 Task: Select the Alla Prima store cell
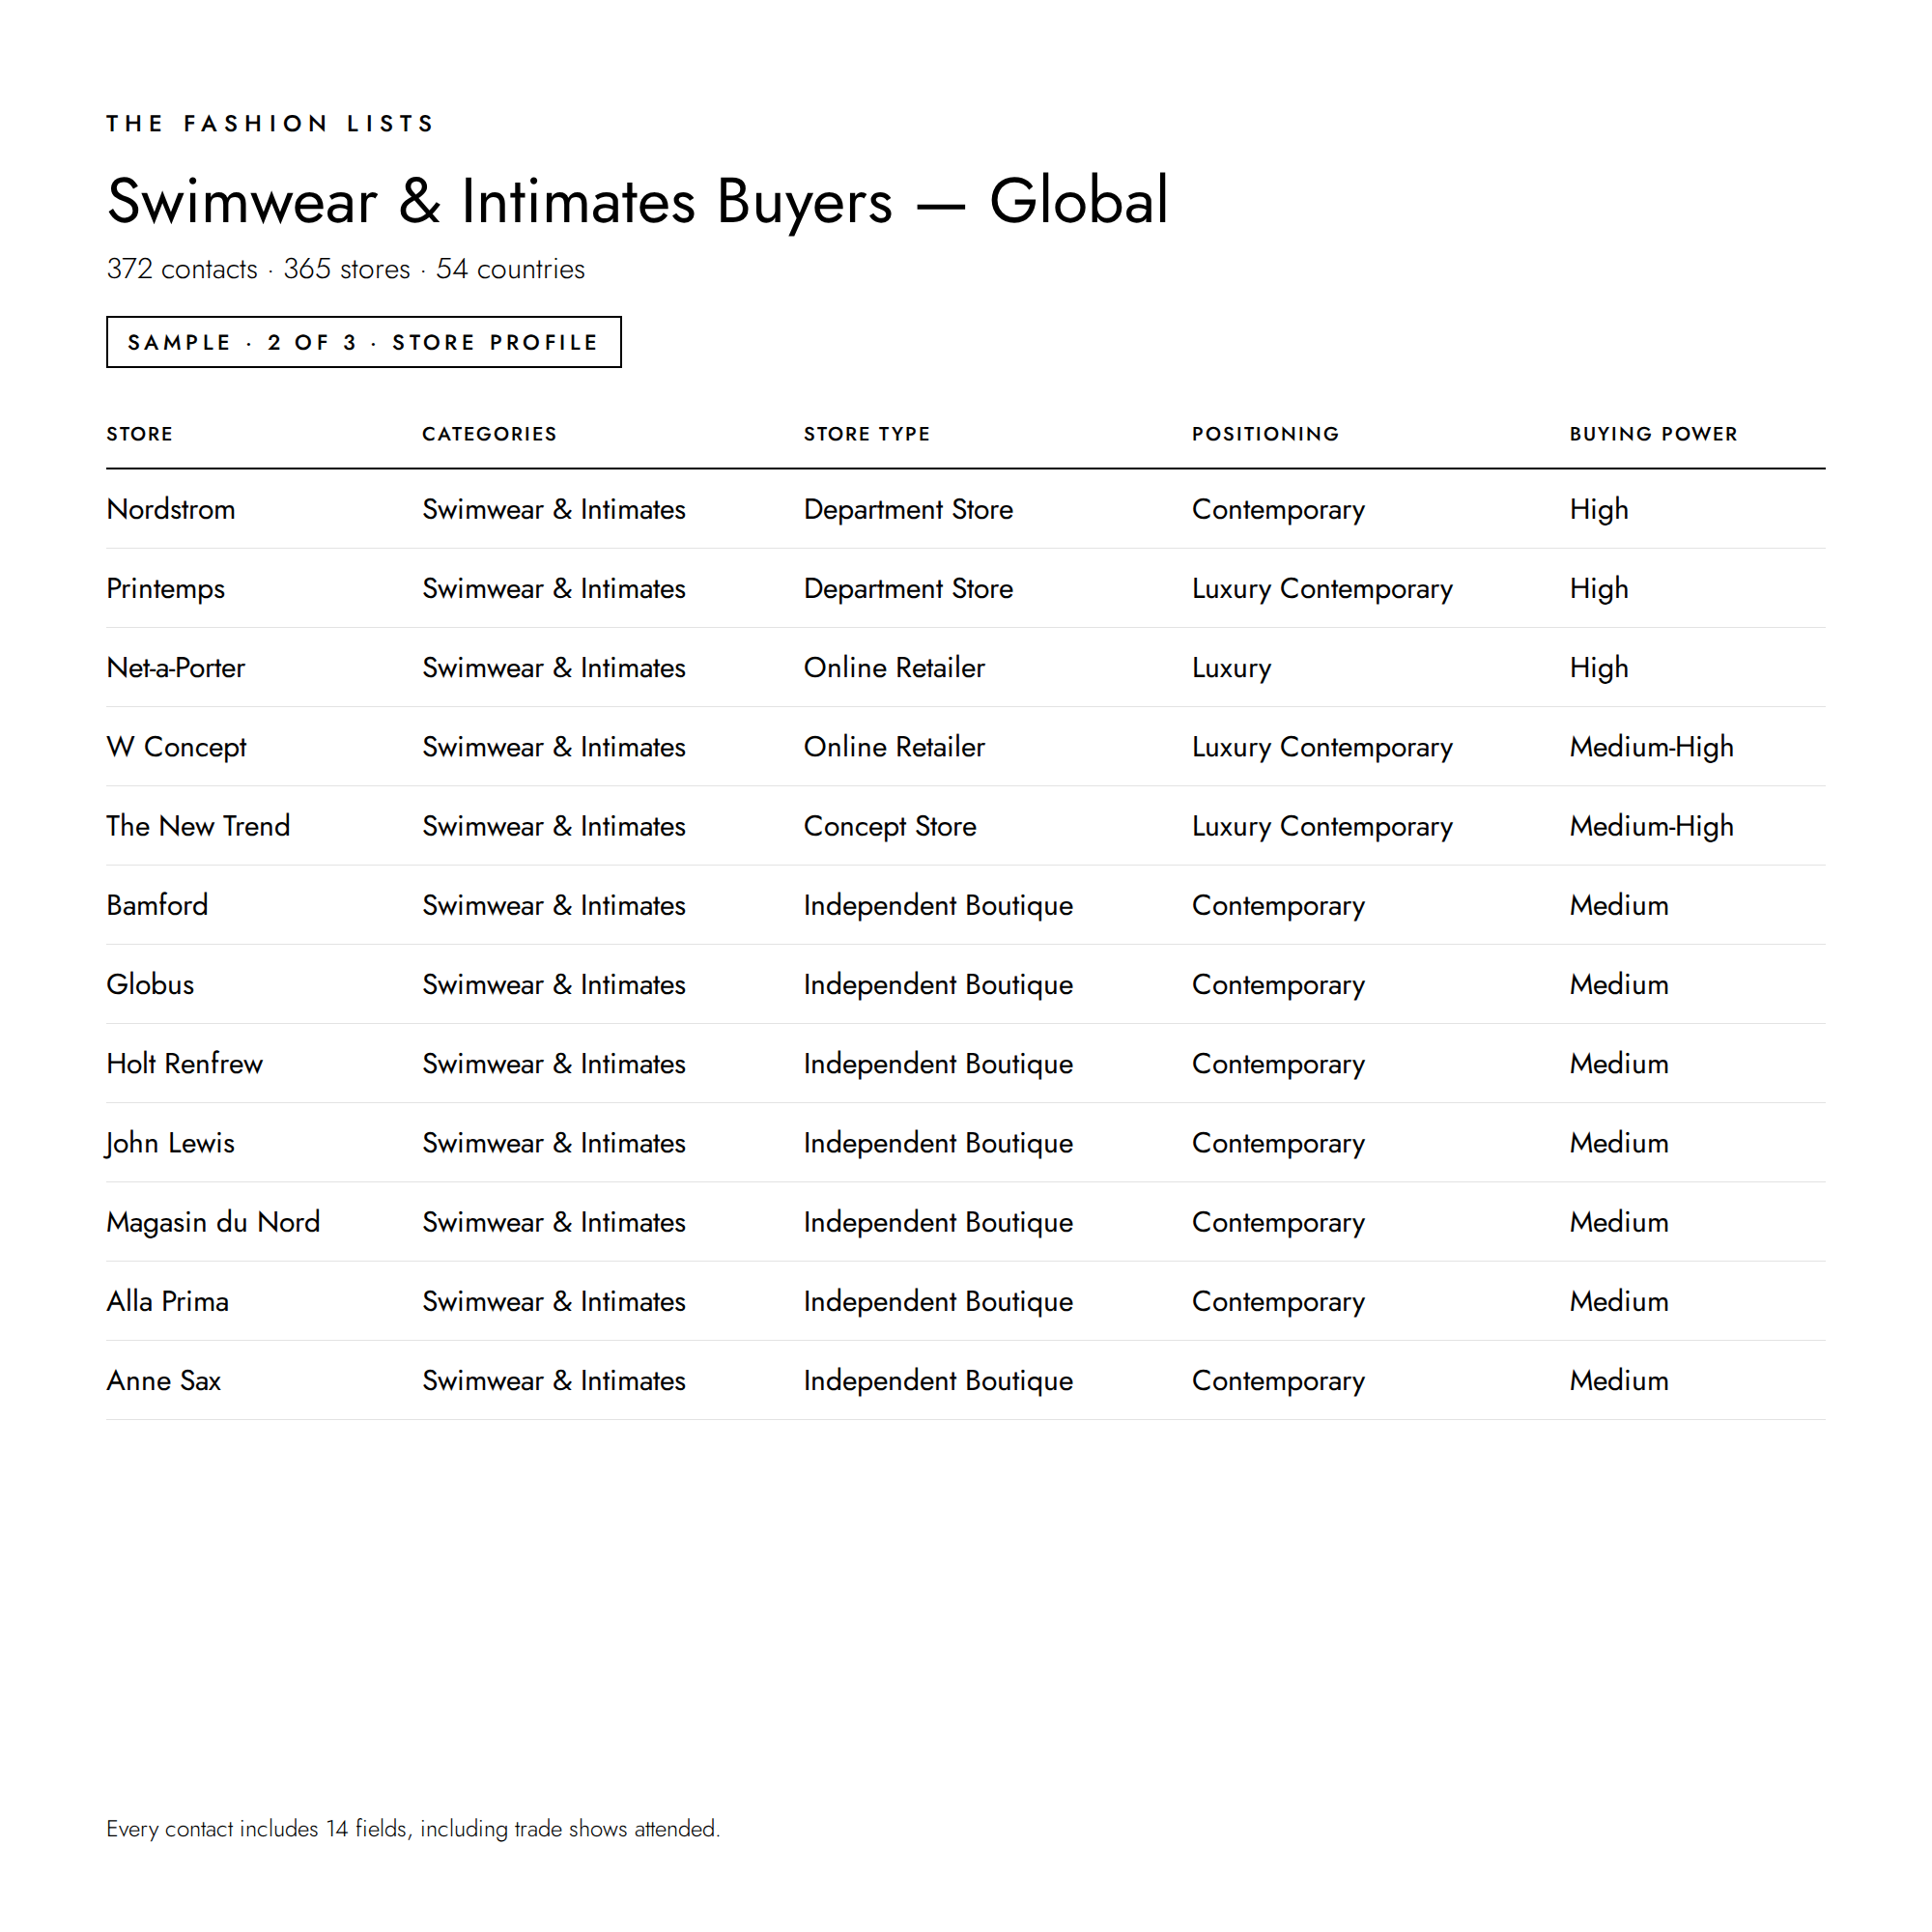click(x=168, y=1301)
